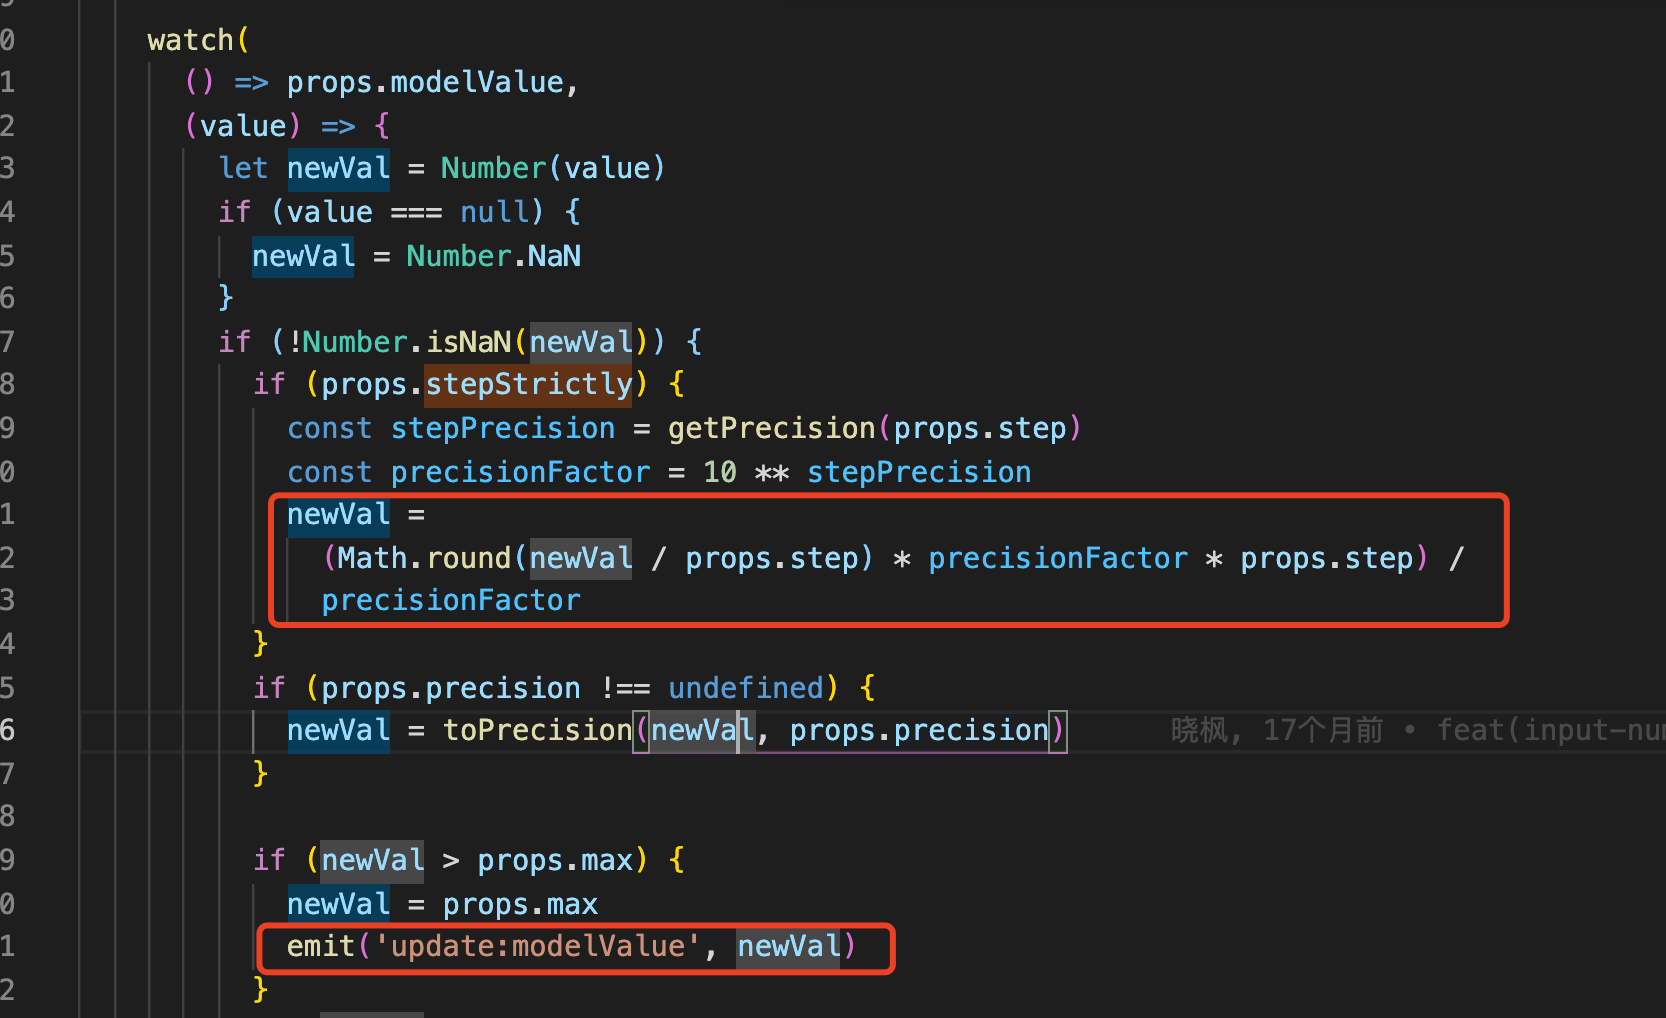
Task: Click 'toPrecision' function call
Action: click(537, 730)
